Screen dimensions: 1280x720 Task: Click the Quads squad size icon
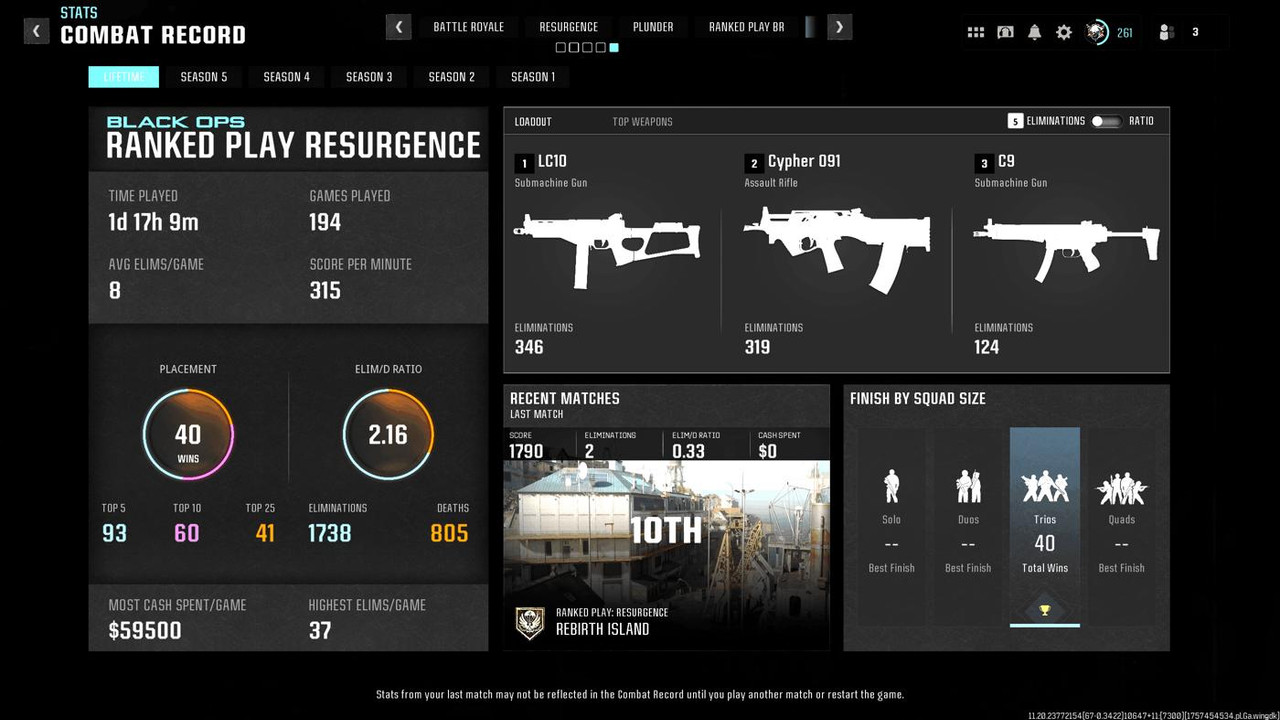1122,488
